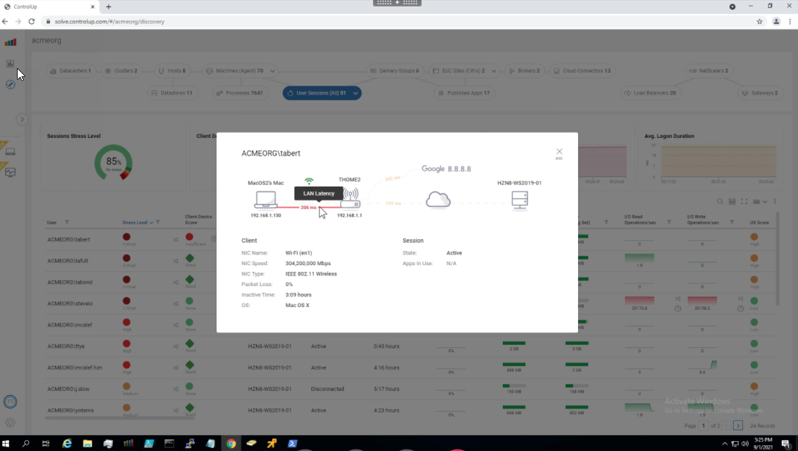This screenshot has height=451, width=798.
Task: Open taskbar search
Action: (x=25, y=443)
